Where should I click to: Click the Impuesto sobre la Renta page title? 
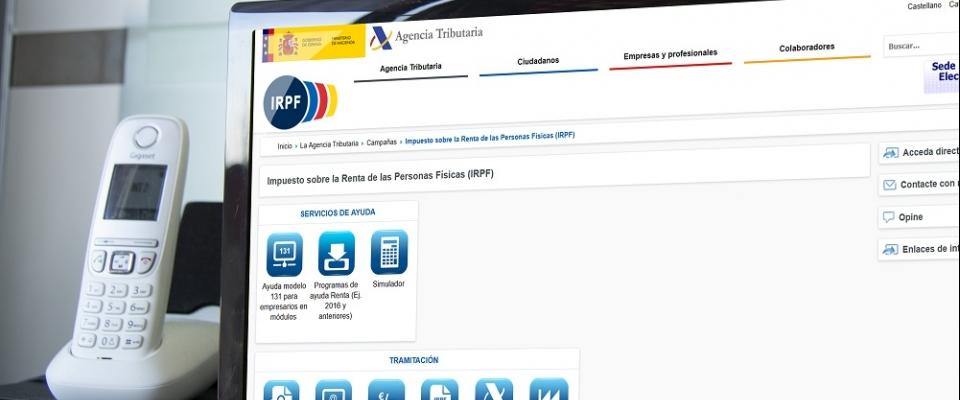point(380,178)
